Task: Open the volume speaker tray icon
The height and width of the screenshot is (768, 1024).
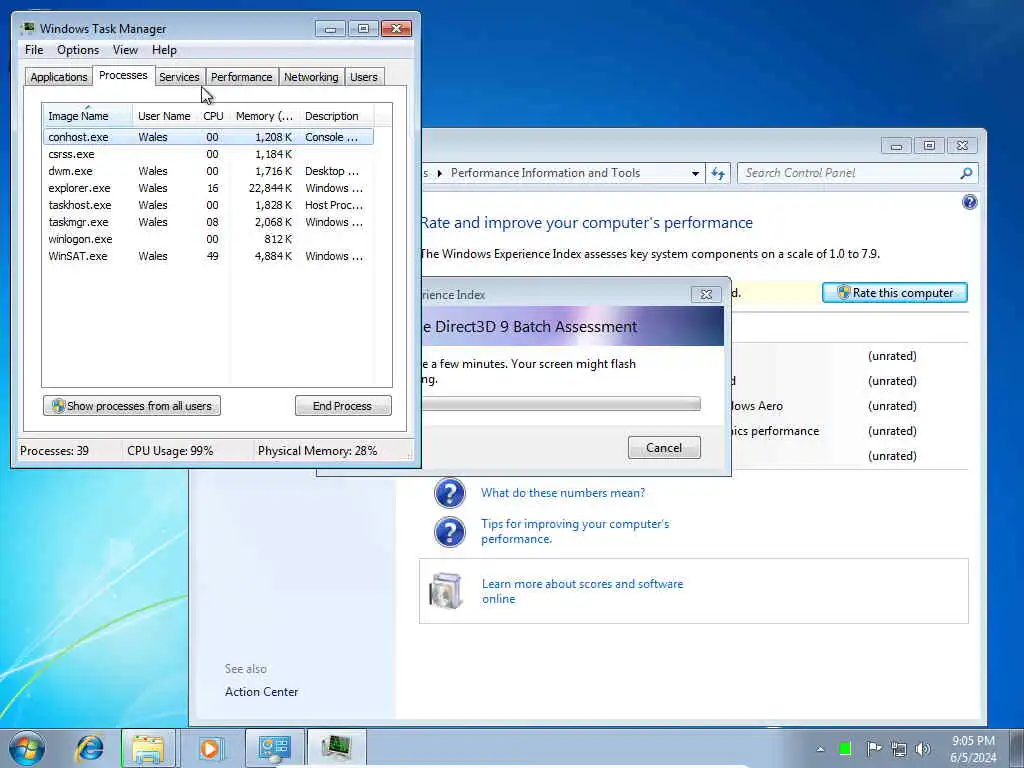Action: click(922, 749)
